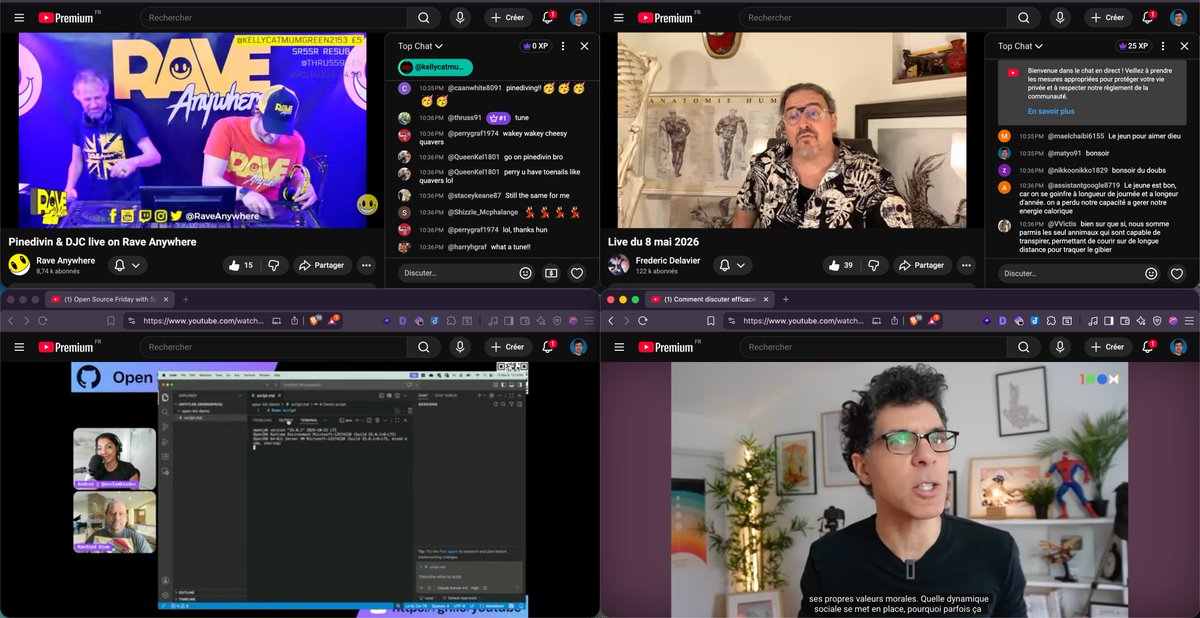Expand Top Chat dropdown in Rave Anywhere chat
This screenshot has height=618, width=1200.
tap(420, 46)
